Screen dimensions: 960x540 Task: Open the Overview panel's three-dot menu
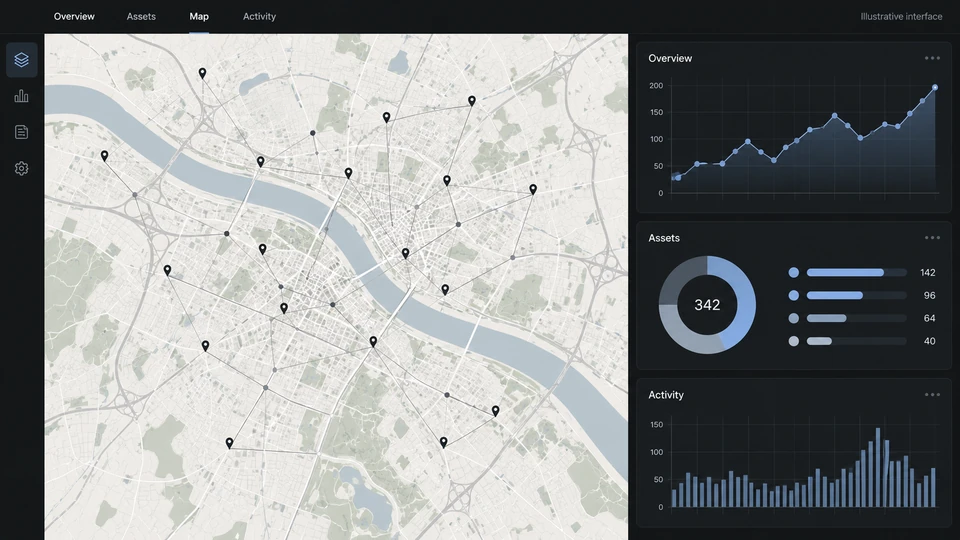coord(932,58)
